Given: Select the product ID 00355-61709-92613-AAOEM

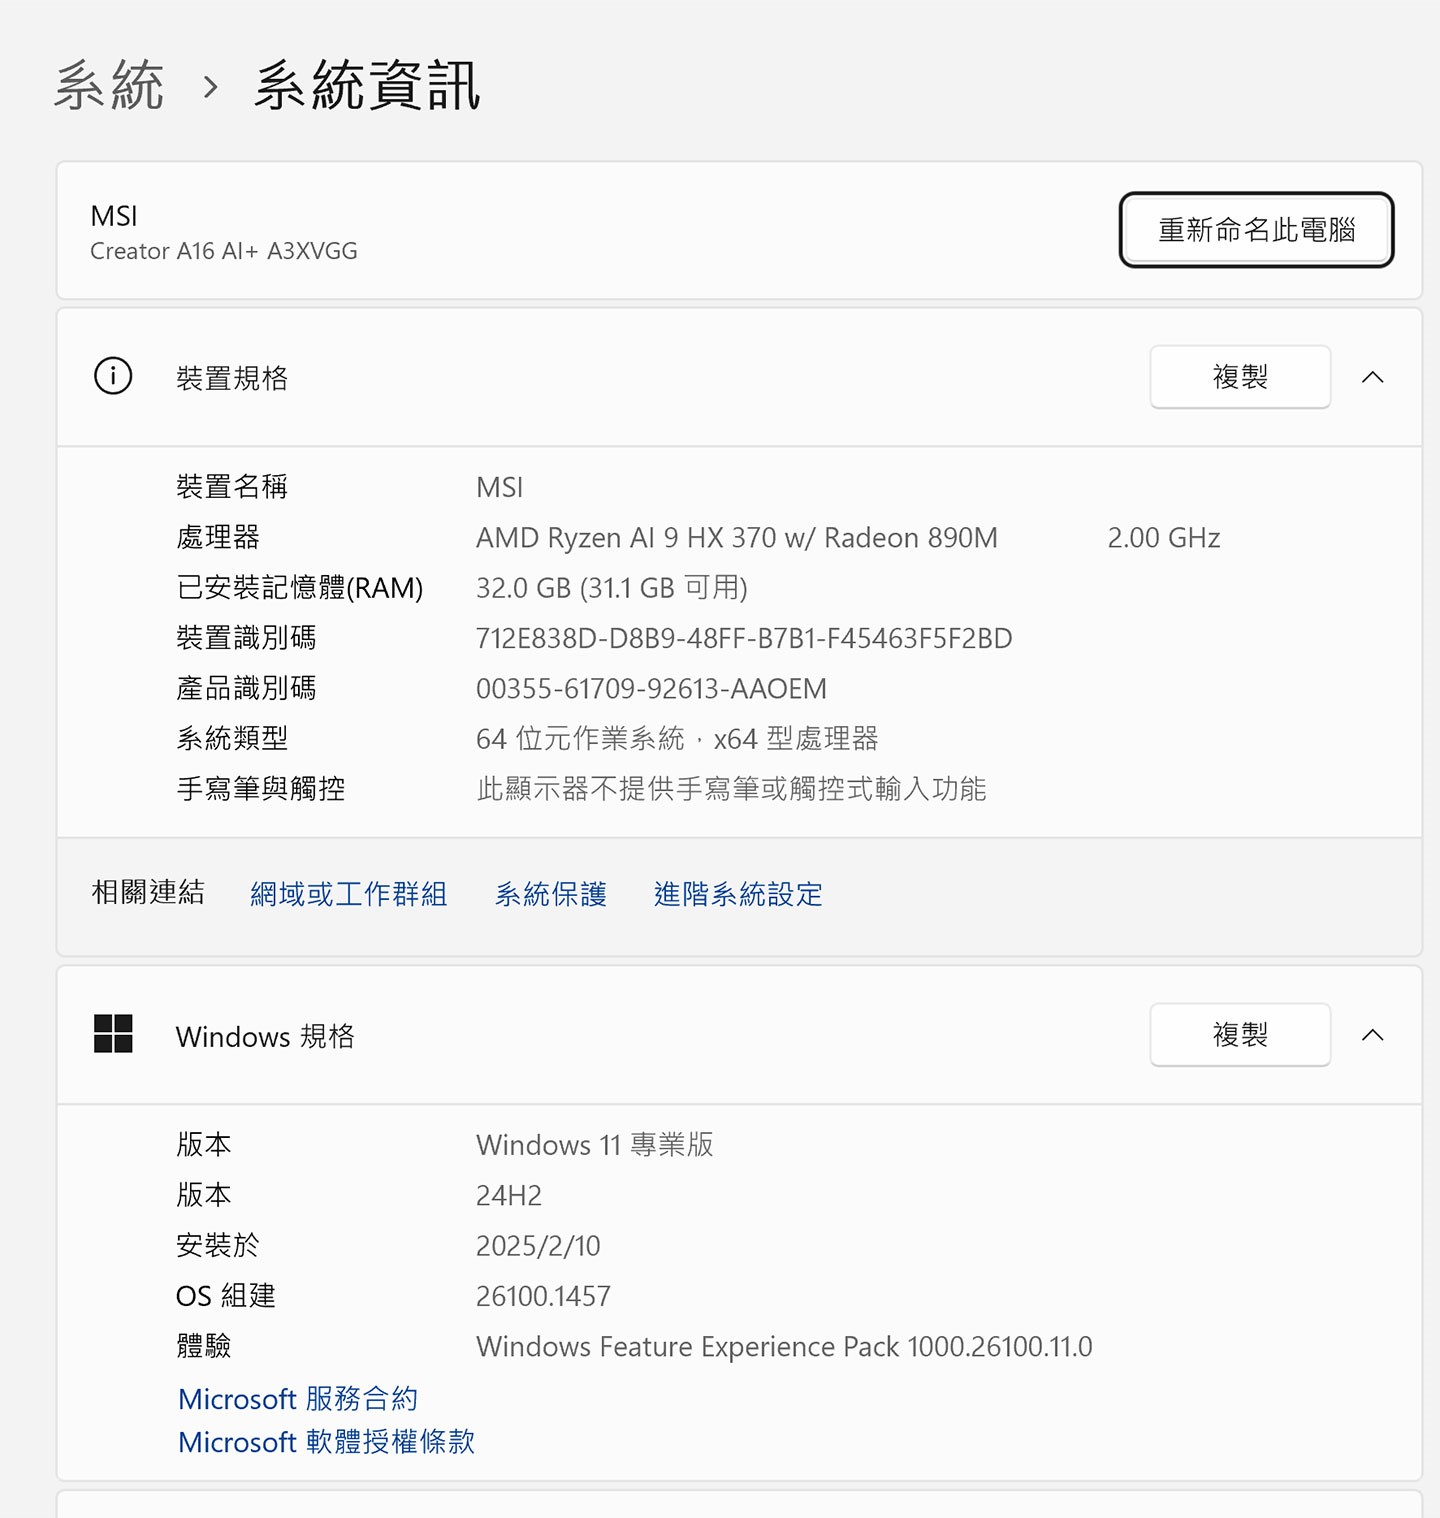Looking at the screenshot, I should [651, 689].
